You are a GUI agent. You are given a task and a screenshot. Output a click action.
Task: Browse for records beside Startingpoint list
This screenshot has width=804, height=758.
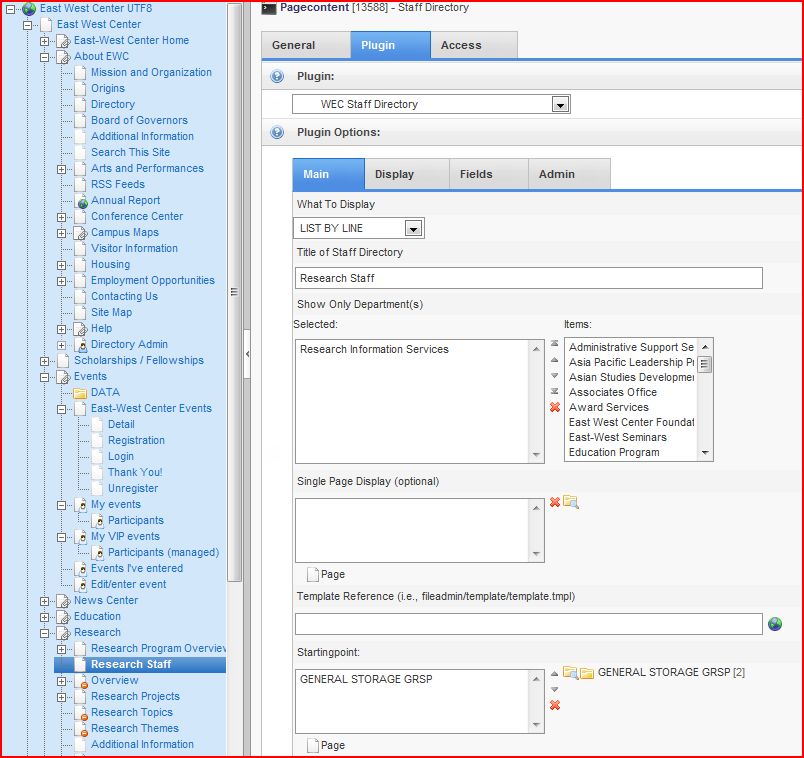[x=571, y=672]
